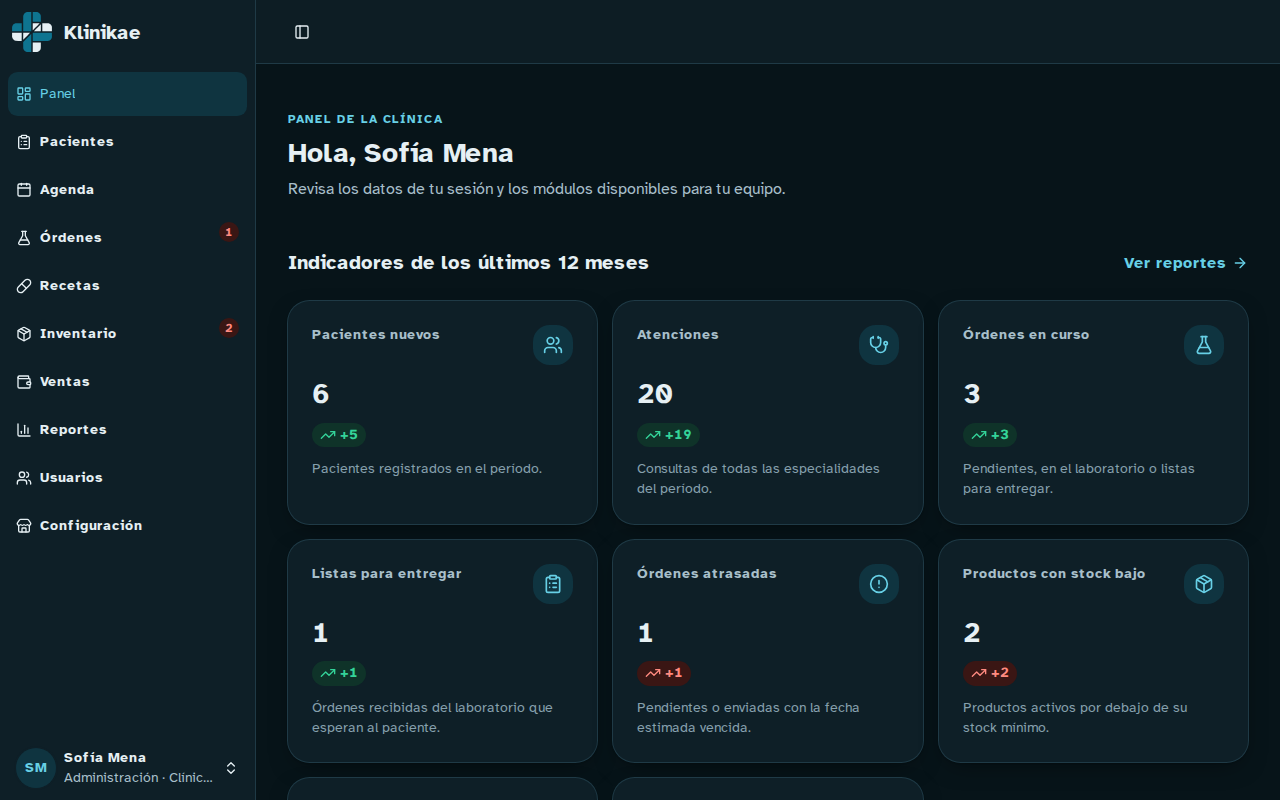Click the Ventas wallet icon

(x=24, y=382)
